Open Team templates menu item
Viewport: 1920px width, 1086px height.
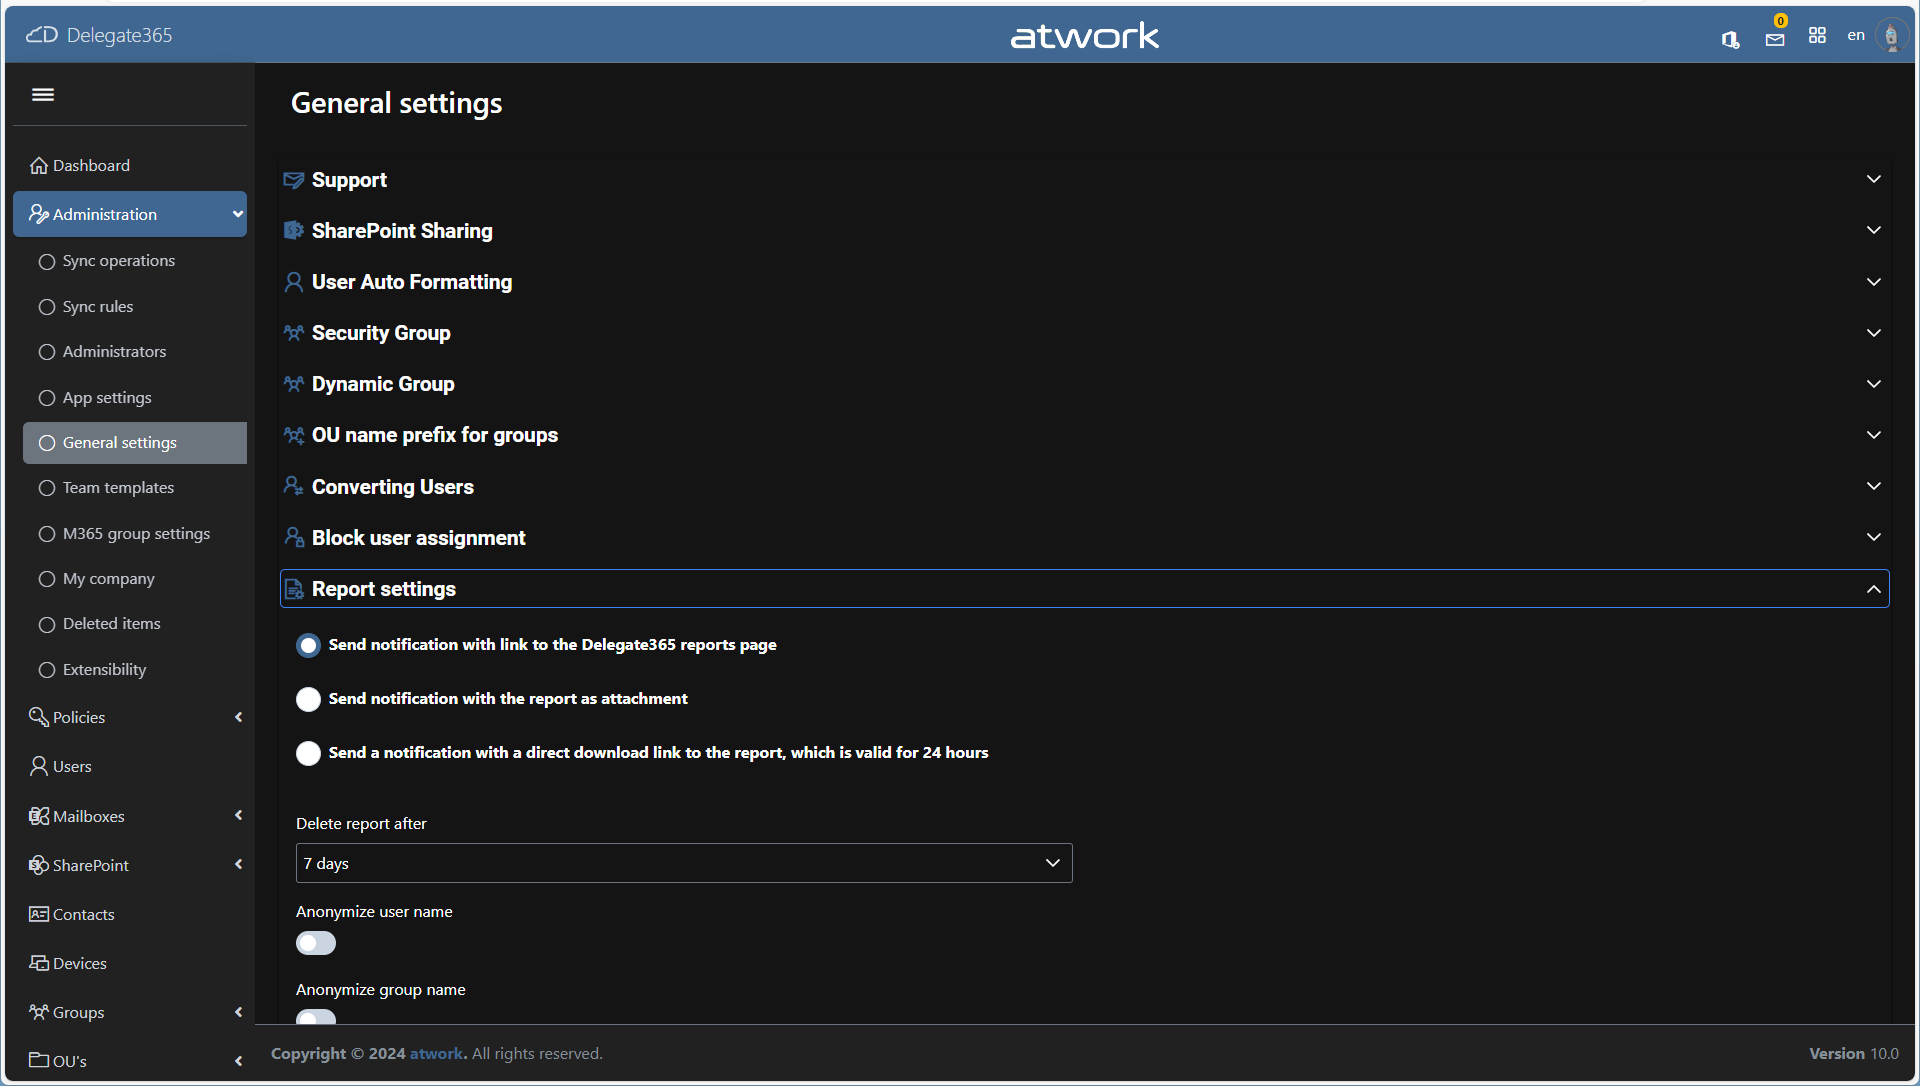click(x=135, y=488)
